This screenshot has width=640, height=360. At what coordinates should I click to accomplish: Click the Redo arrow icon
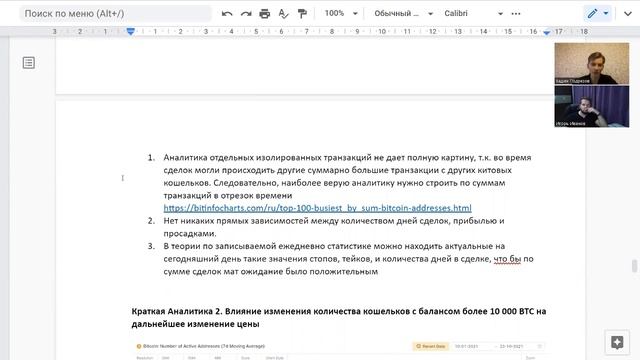246,13
